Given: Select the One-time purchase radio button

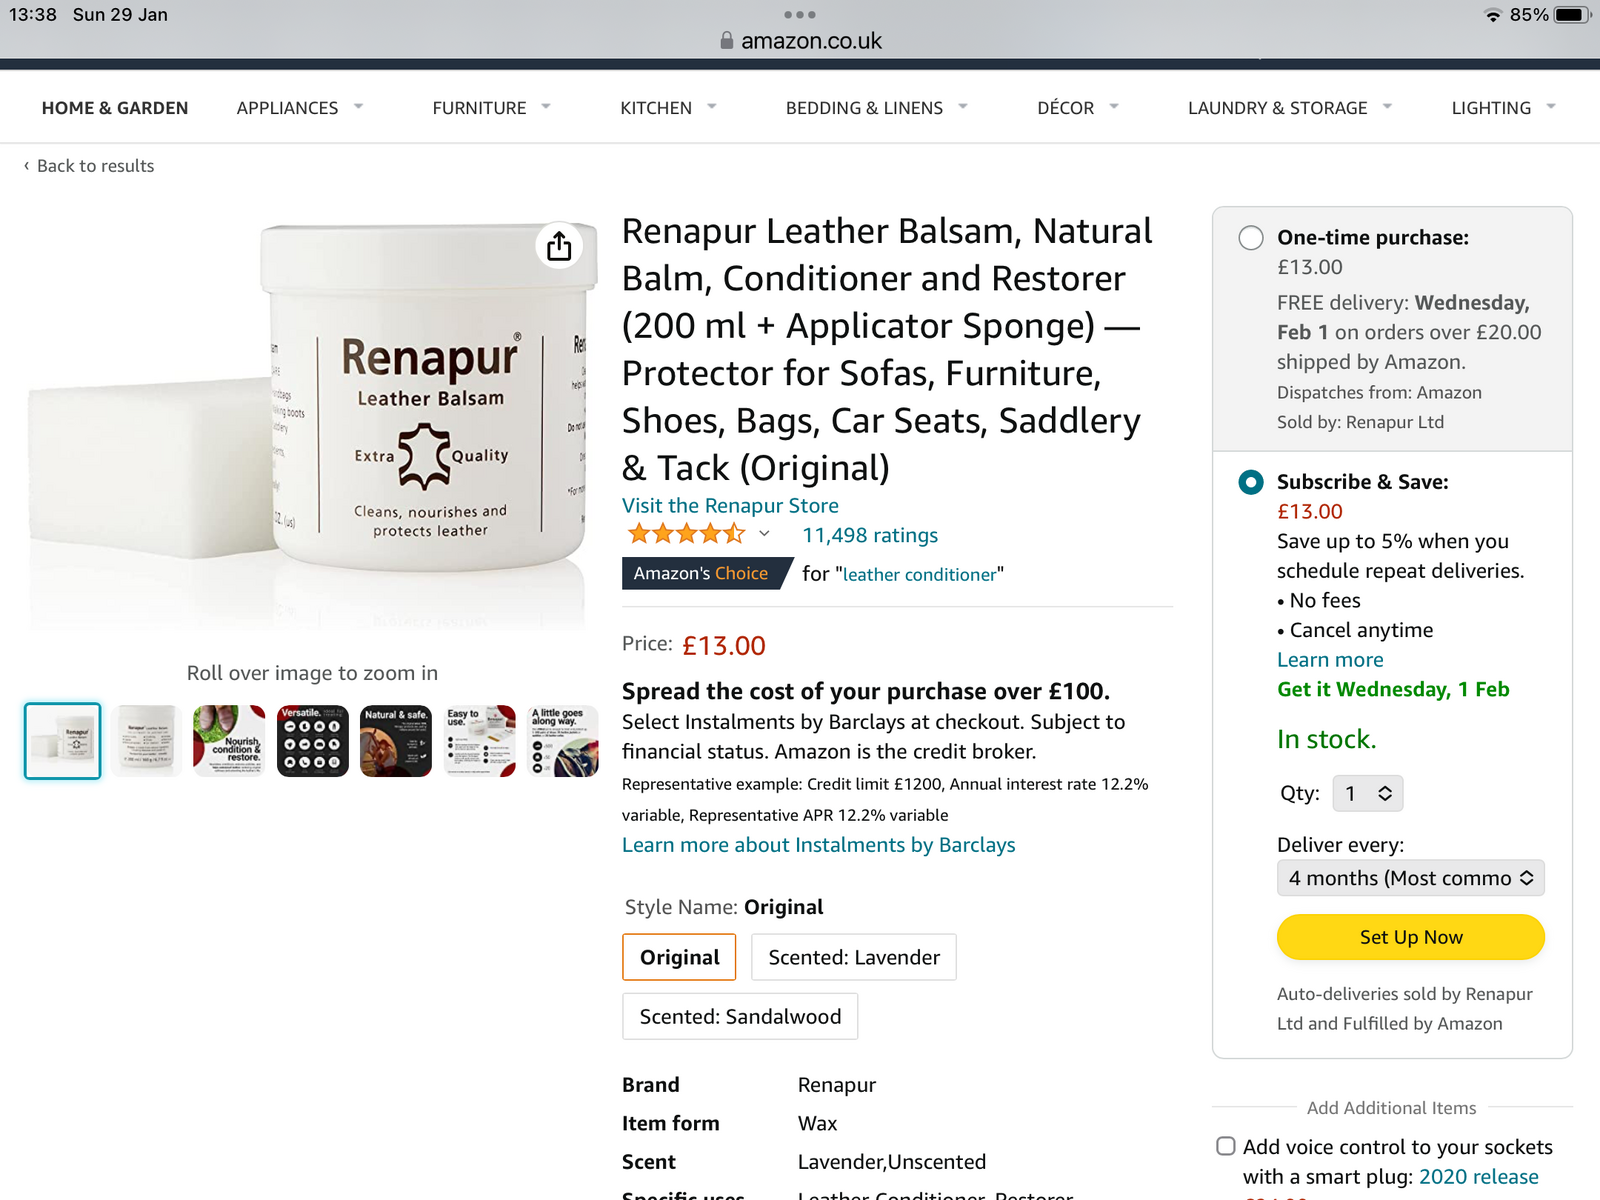Looking at the screenshot, I should pos(1250,238).
